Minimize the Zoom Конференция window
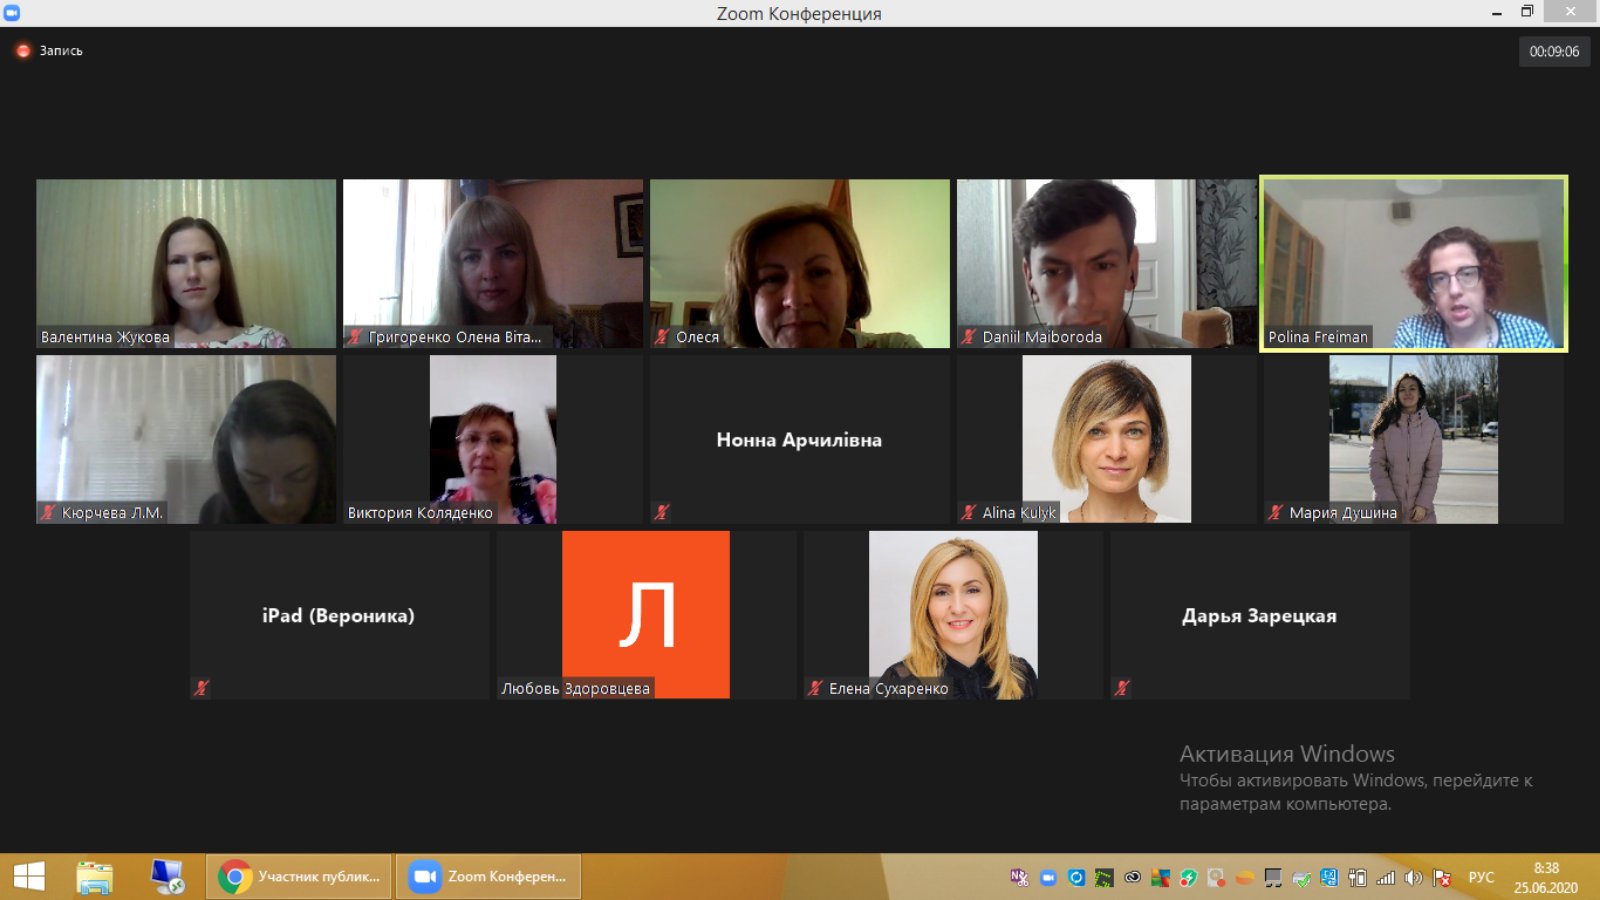The width and height of the screenshot is (1600, 900). coord(1497,12)
